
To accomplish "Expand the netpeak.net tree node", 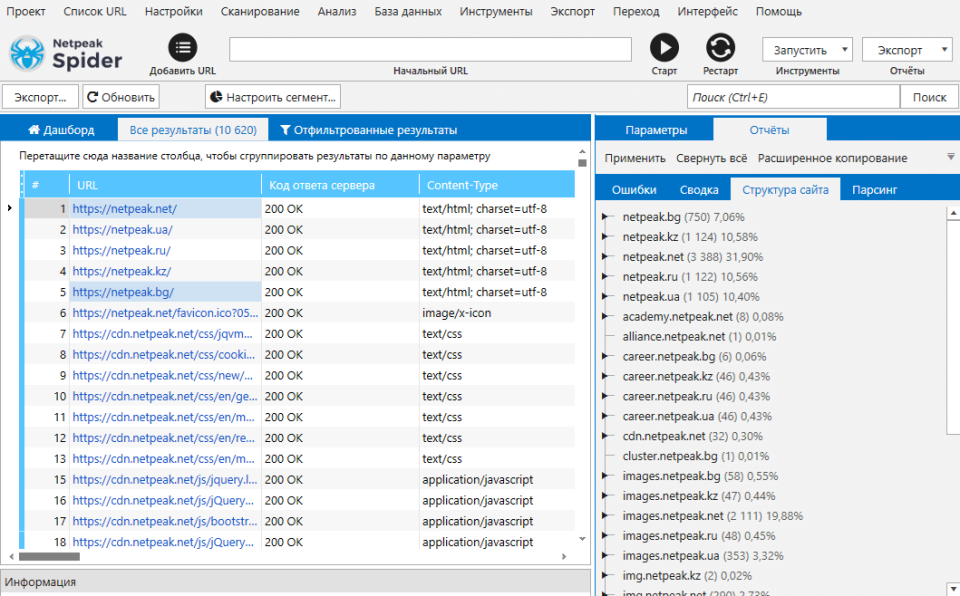I will click(606, 257).
